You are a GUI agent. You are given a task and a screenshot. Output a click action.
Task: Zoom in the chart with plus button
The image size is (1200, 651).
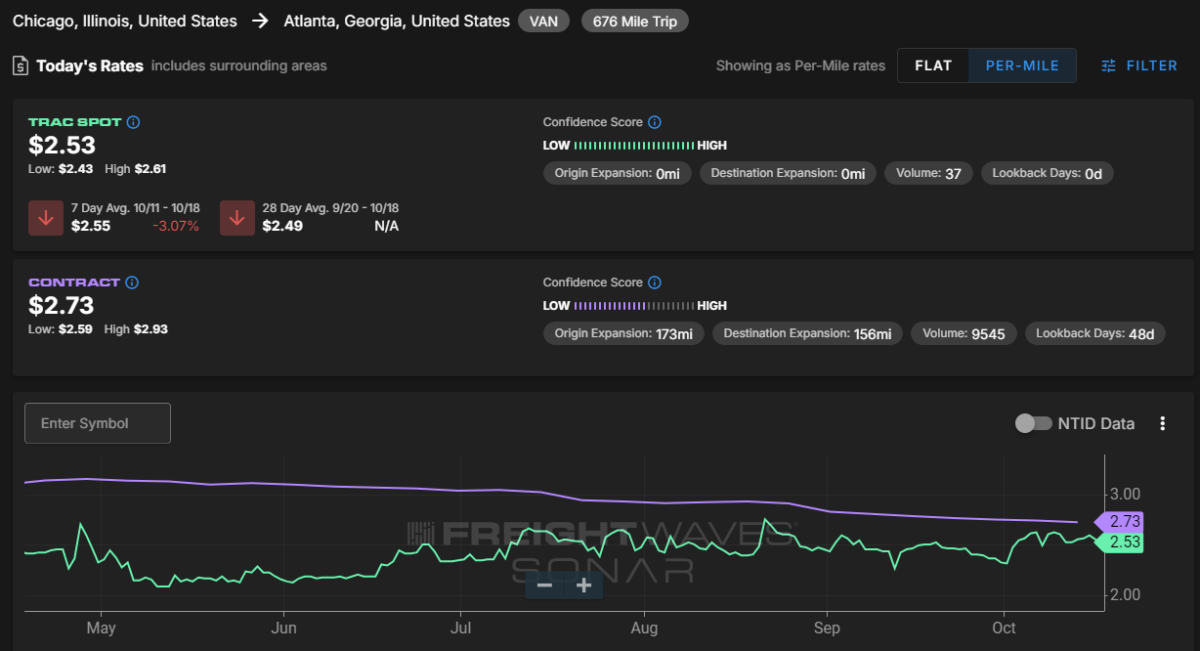pyautogui.click(x=584, y=585)
